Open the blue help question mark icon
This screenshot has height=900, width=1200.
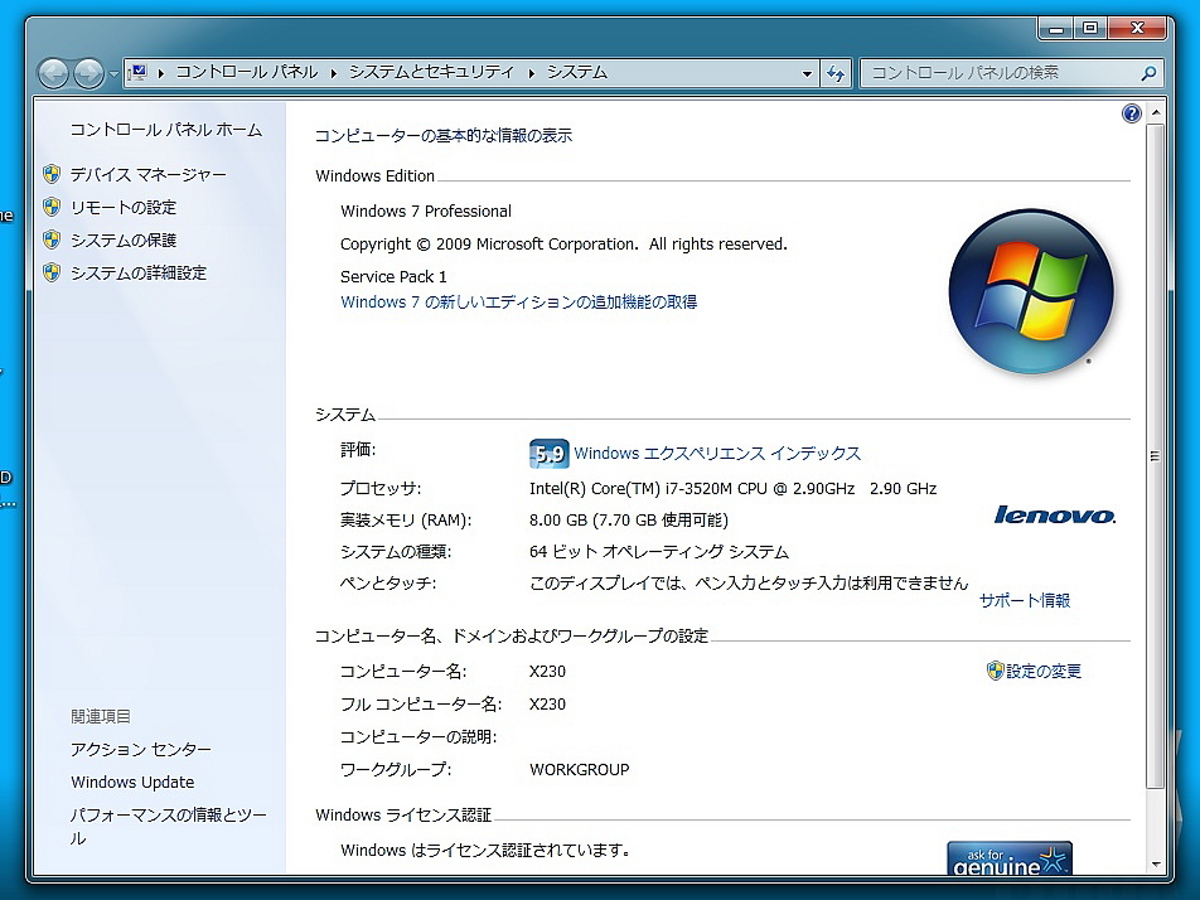[1131, 113]
